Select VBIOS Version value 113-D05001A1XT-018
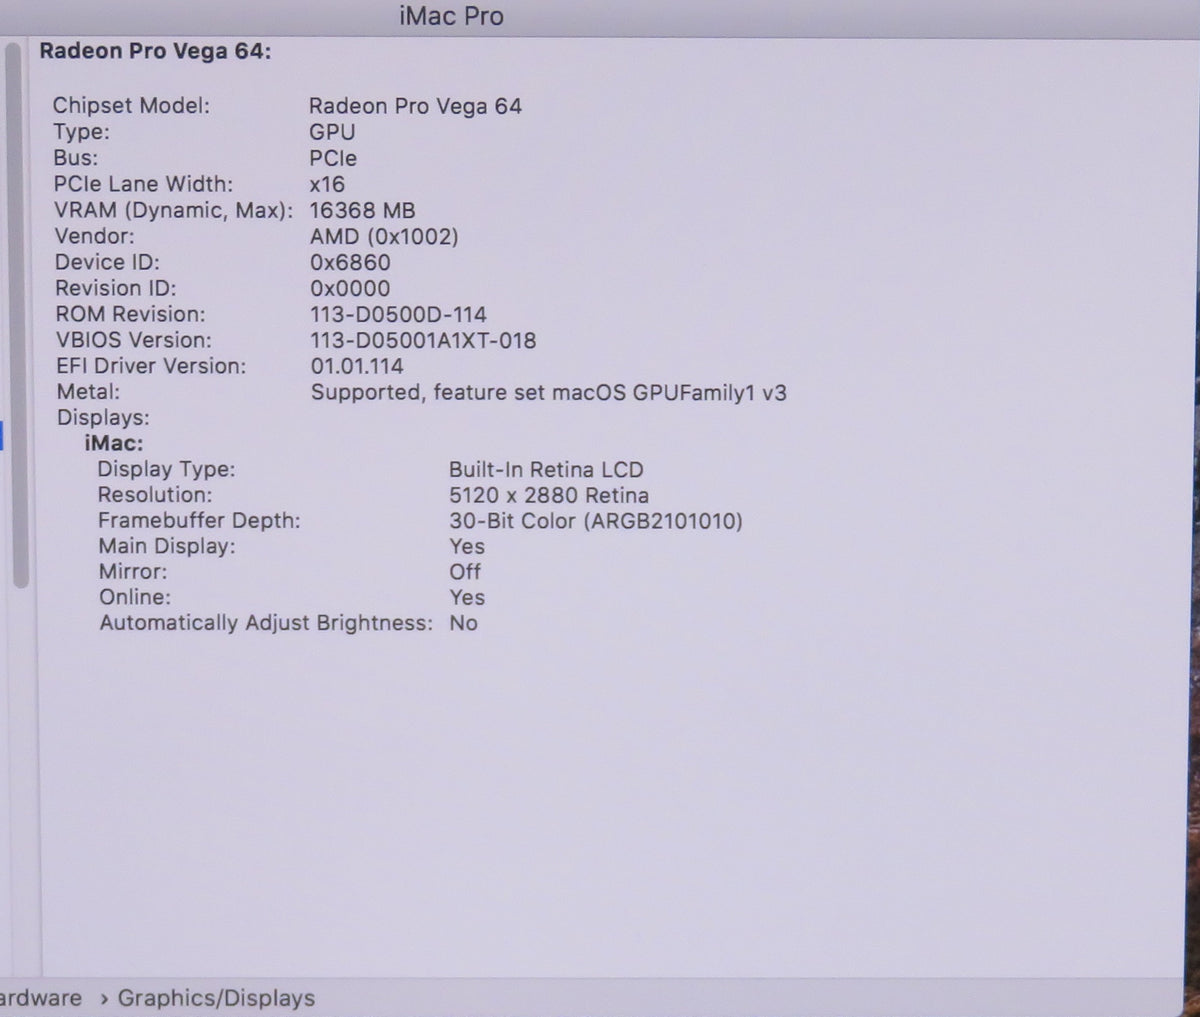The image size is (1200, 1017). [423, 341]
